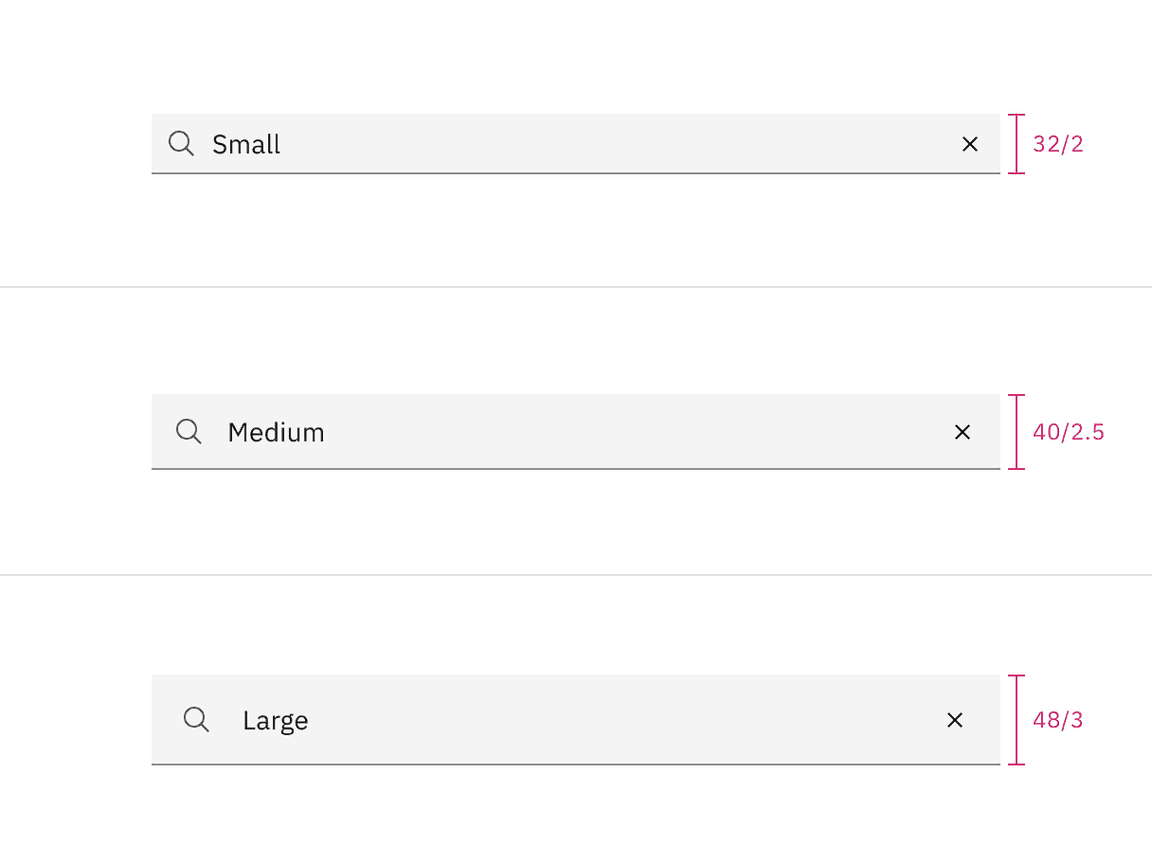
Task: Remove the Large search term using clear button
Action: coord(955,720)
